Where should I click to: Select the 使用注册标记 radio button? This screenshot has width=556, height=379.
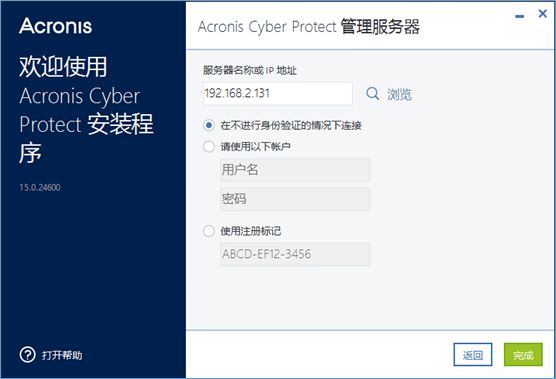click(x=209, y=231)
